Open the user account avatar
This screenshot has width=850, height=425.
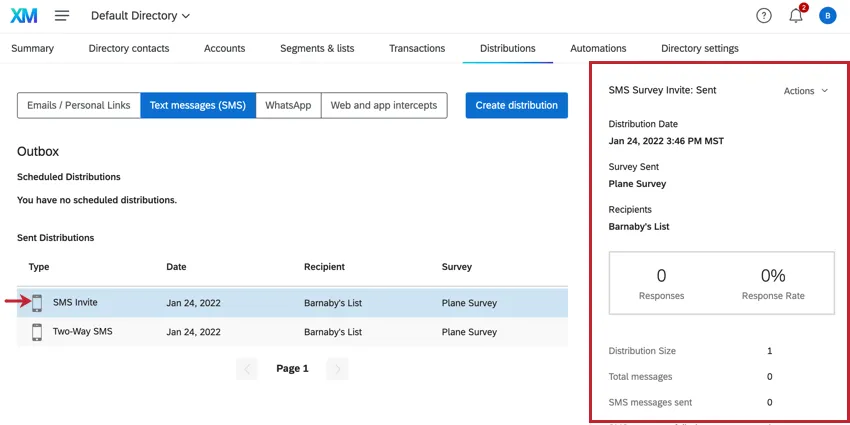click(827, 16)
